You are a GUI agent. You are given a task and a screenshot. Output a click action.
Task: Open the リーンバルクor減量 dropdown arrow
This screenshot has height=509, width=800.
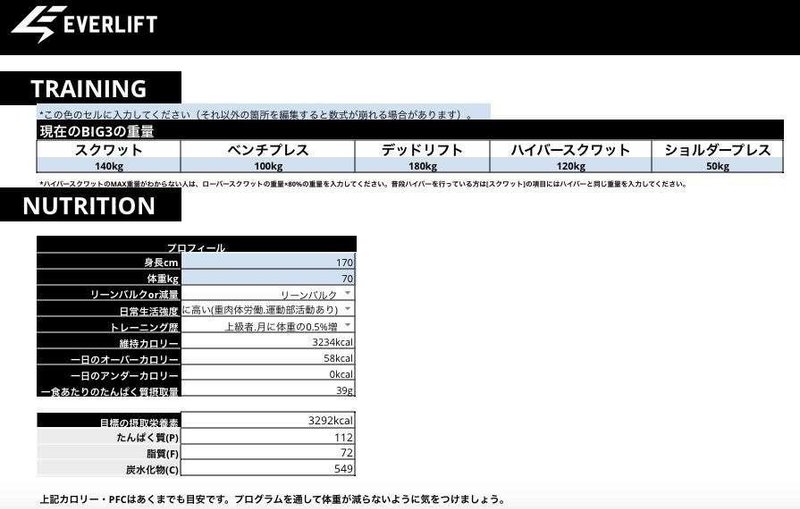click(x=347, y=293)
